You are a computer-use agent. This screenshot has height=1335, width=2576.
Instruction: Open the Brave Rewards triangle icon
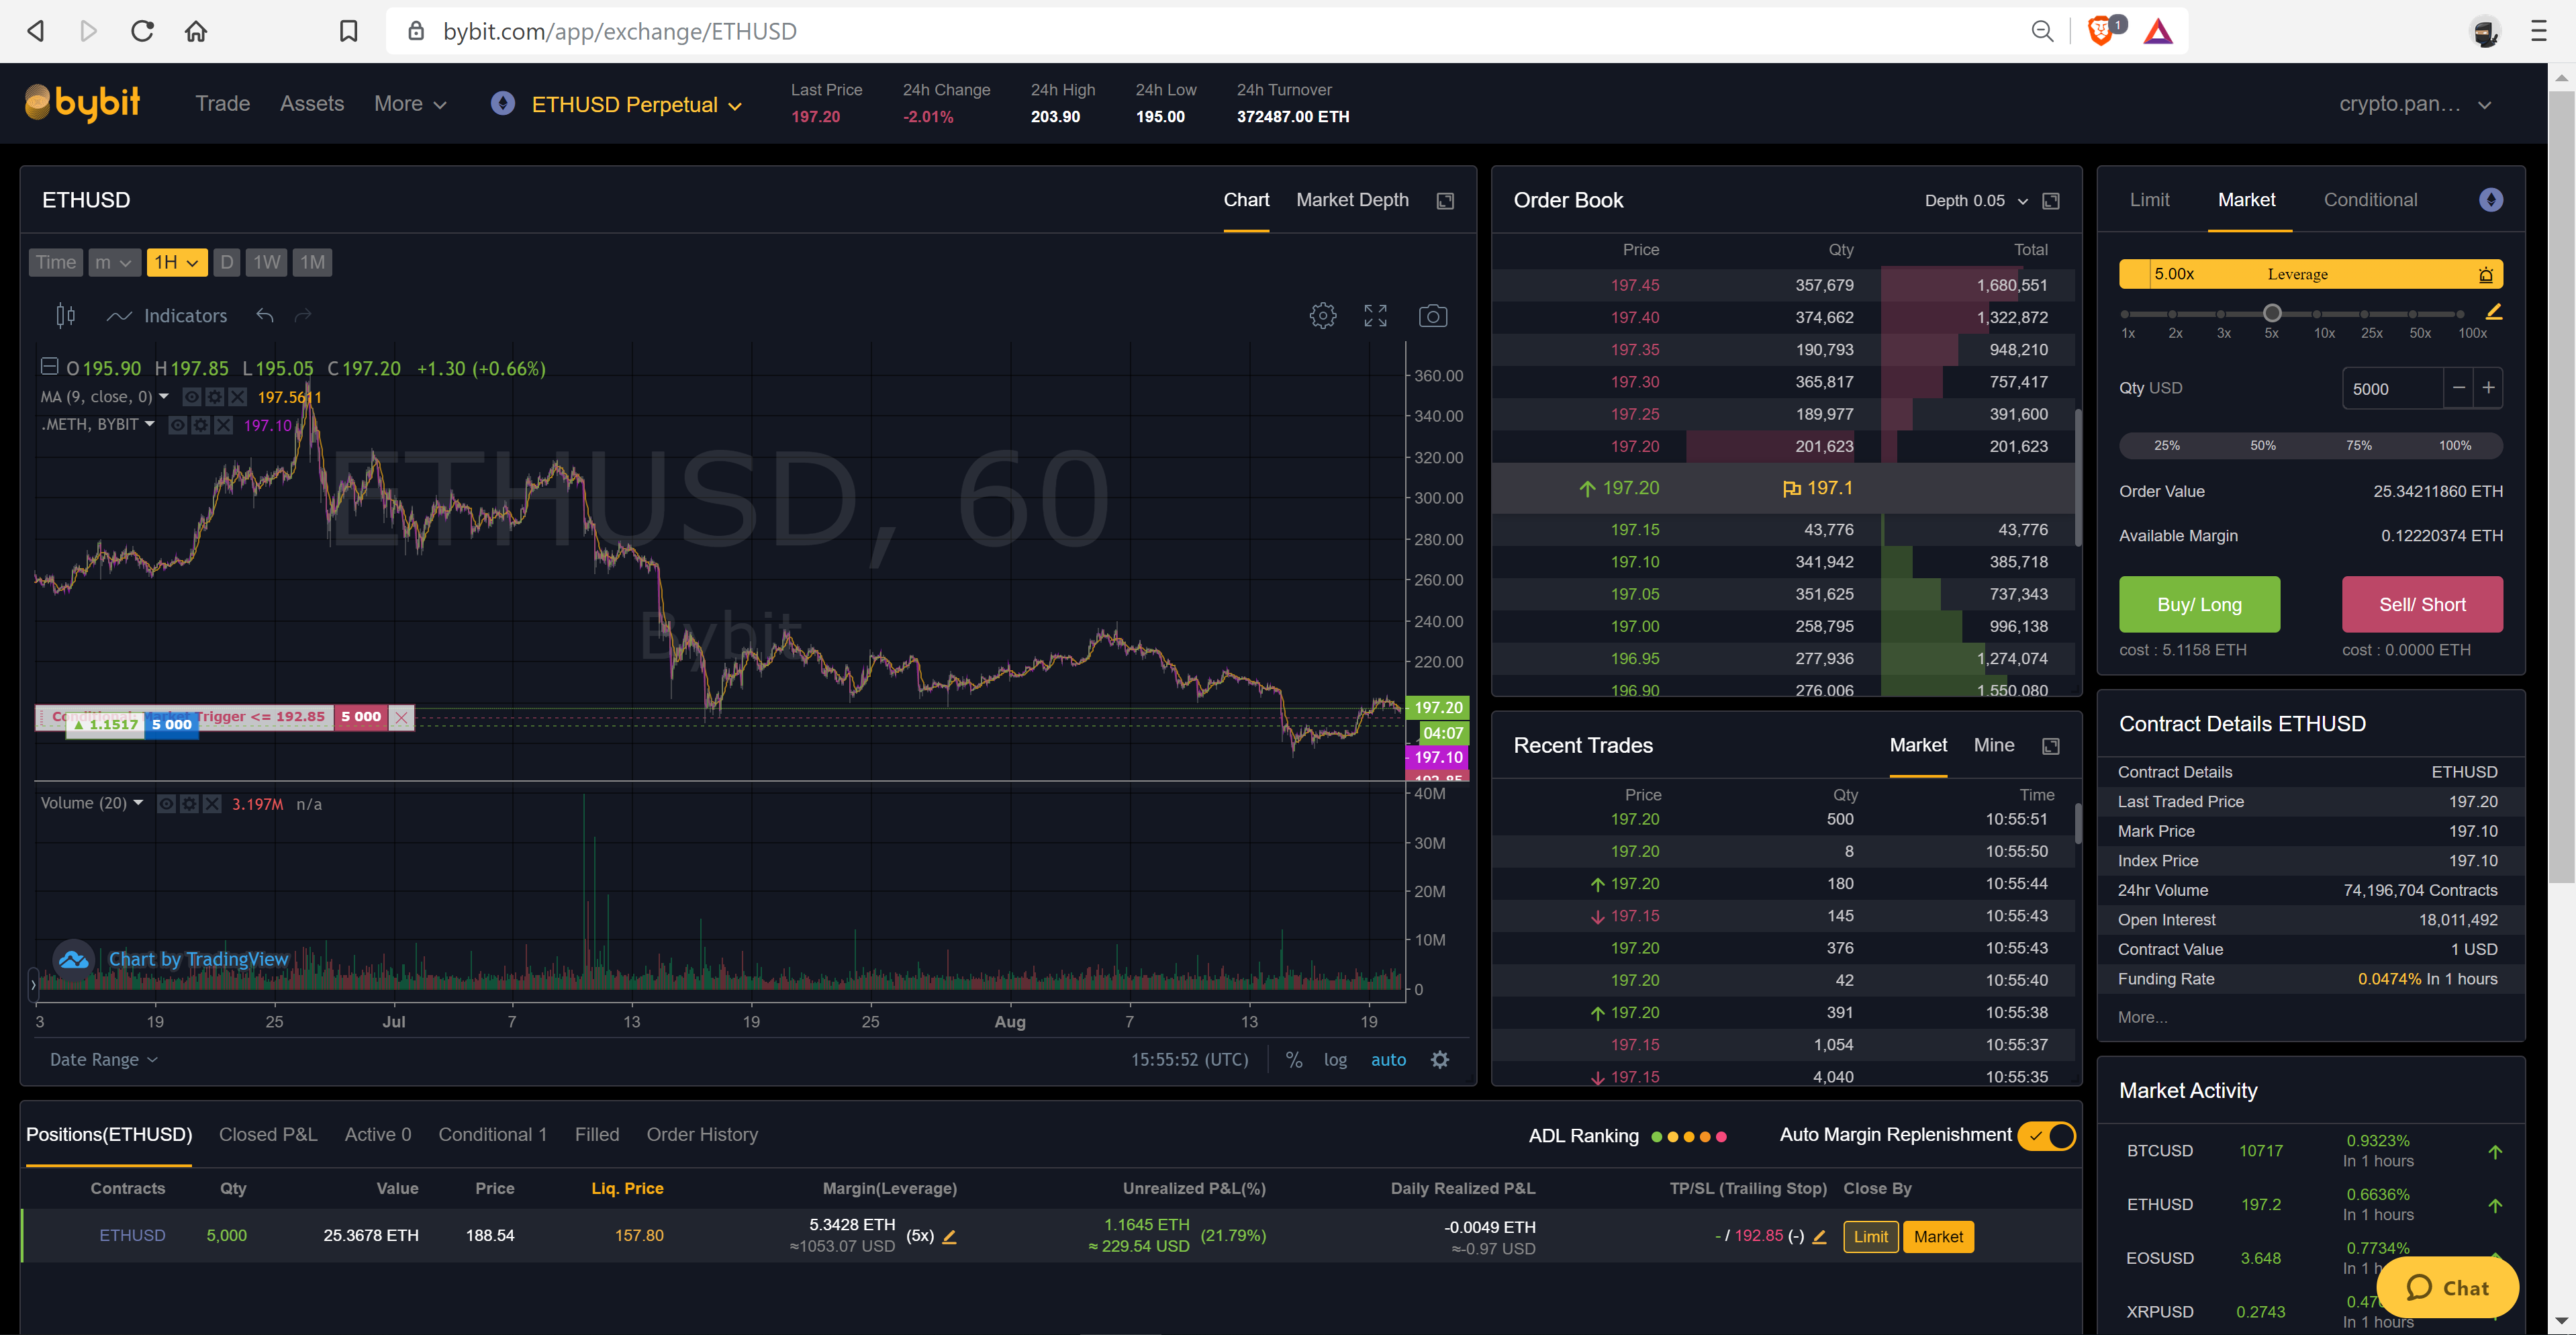click(2158, 32)
